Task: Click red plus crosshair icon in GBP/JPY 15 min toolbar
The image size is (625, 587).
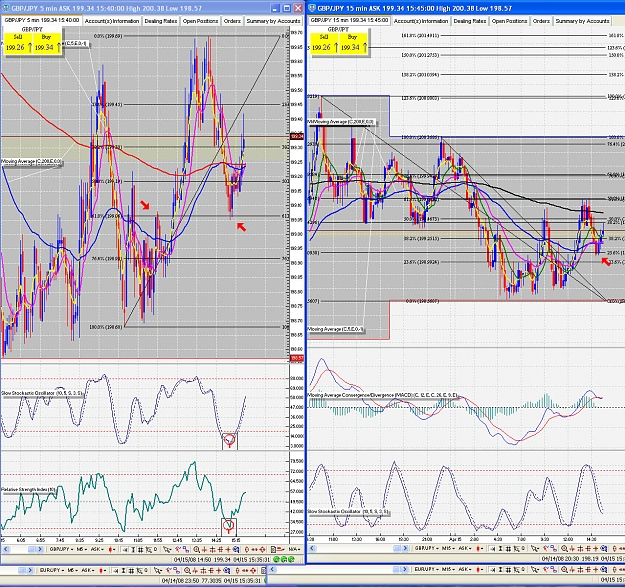Action: pos(596,549)
